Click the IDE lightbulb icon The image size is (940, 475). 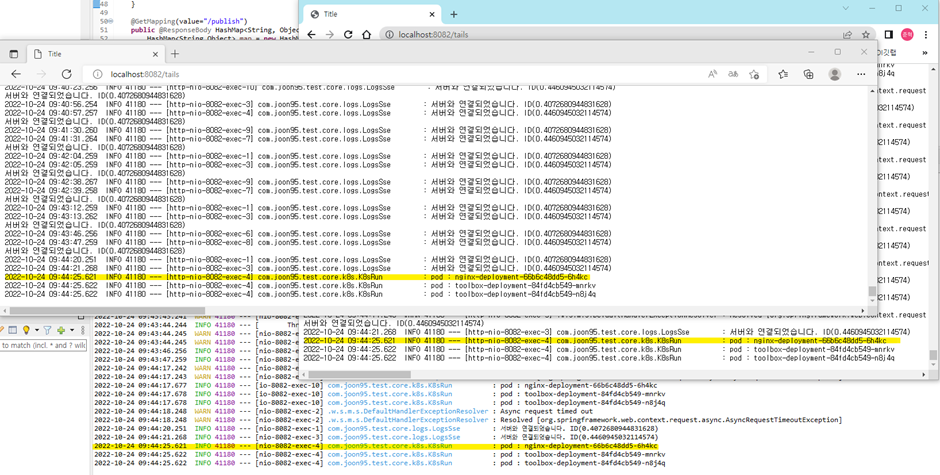click(x=26, y=330)
